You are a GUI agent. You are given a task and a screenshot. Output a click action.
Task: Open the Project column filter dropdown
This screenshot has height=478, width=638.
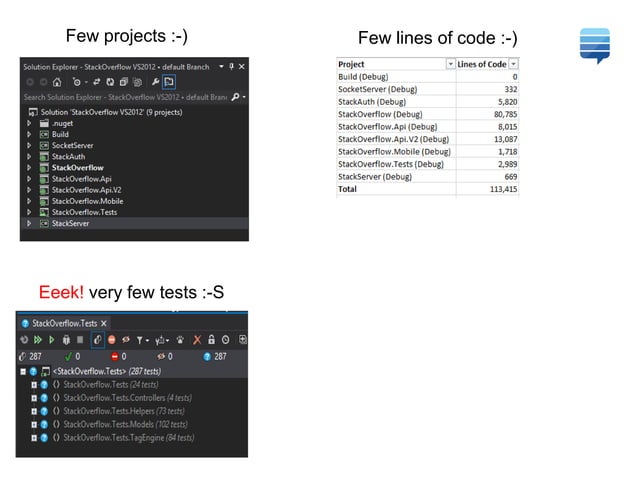click(450, 64)
